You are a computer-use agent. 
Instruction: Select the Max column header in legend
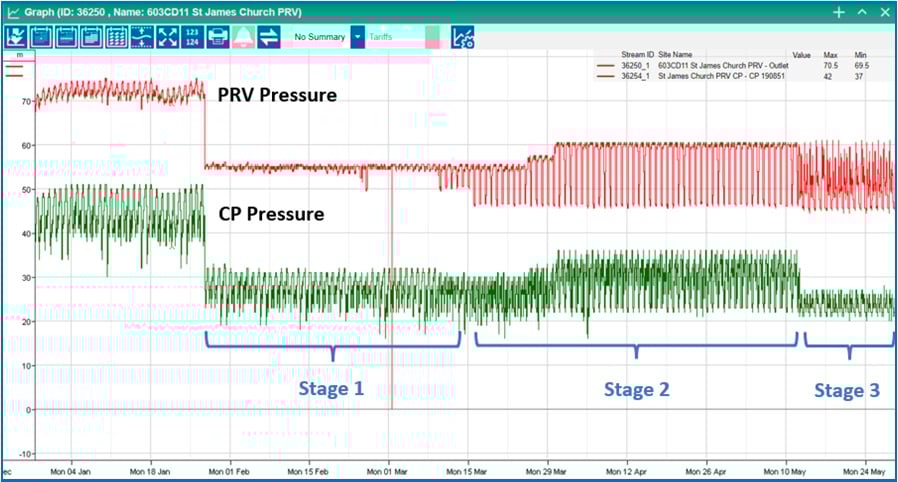tap(830, 54)
